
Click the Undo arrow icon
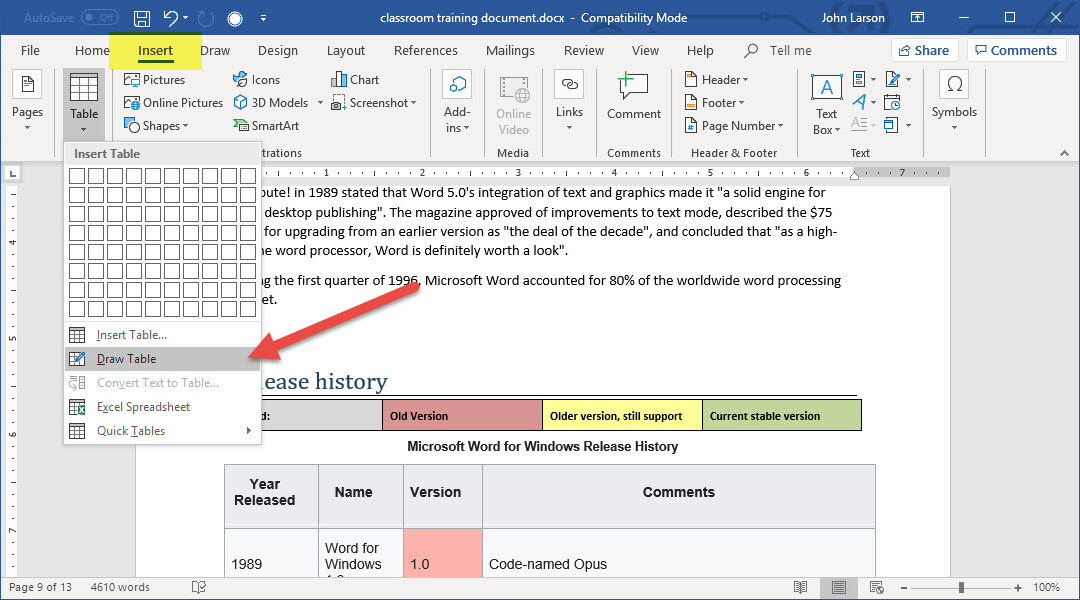click(x=171, y=18)
